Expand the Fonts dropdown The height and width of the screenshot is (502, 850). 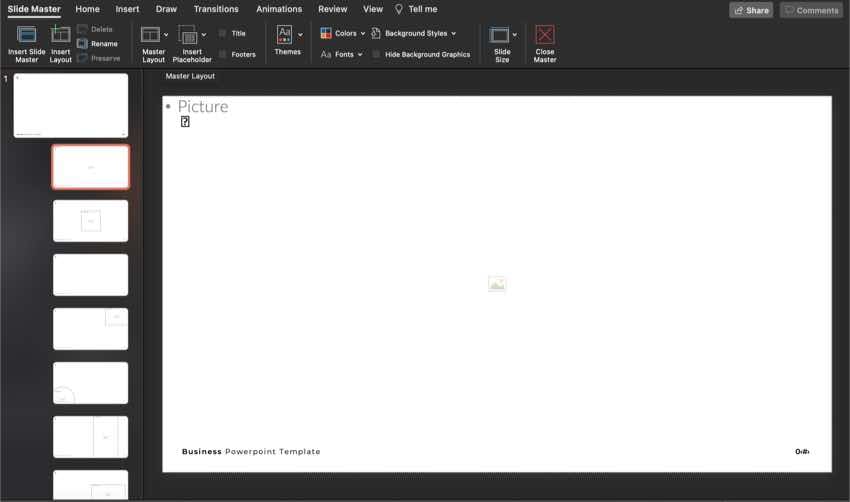click(342, 54)
